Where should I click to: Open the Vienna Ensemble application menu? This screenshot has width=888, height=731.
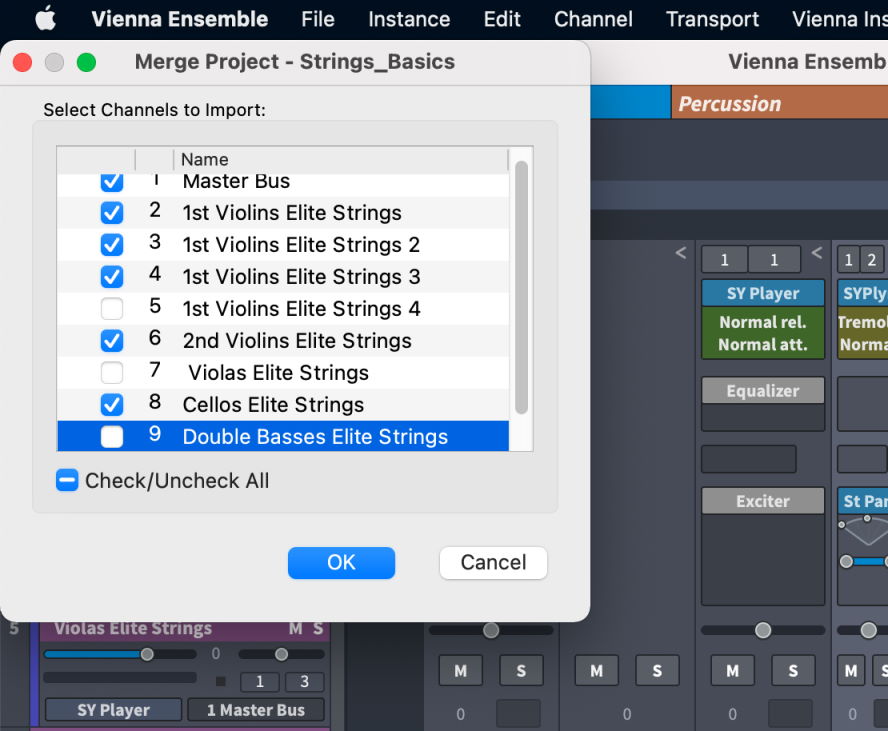[x=180, y=19]
